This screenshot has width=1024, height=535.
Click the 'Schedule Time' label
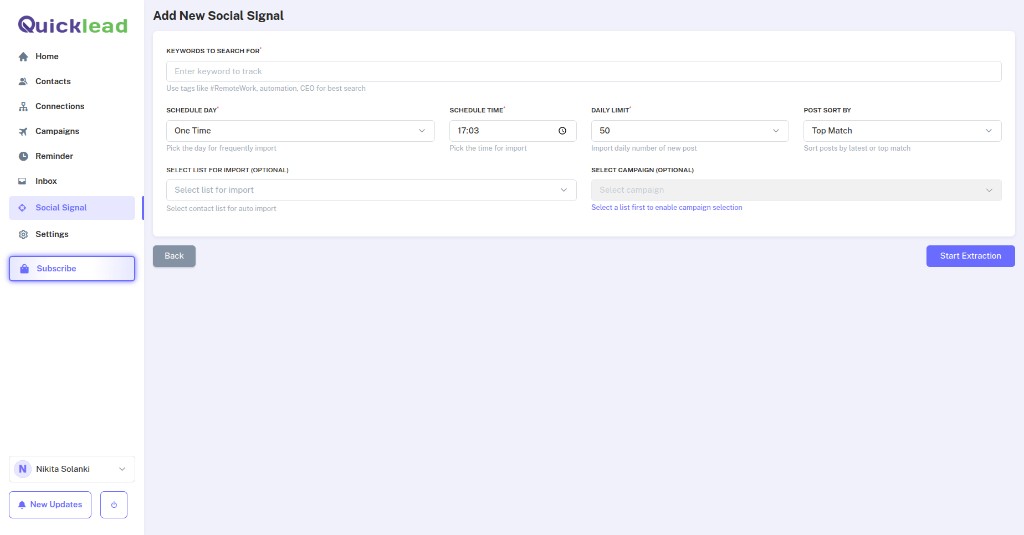coord(477,110)
